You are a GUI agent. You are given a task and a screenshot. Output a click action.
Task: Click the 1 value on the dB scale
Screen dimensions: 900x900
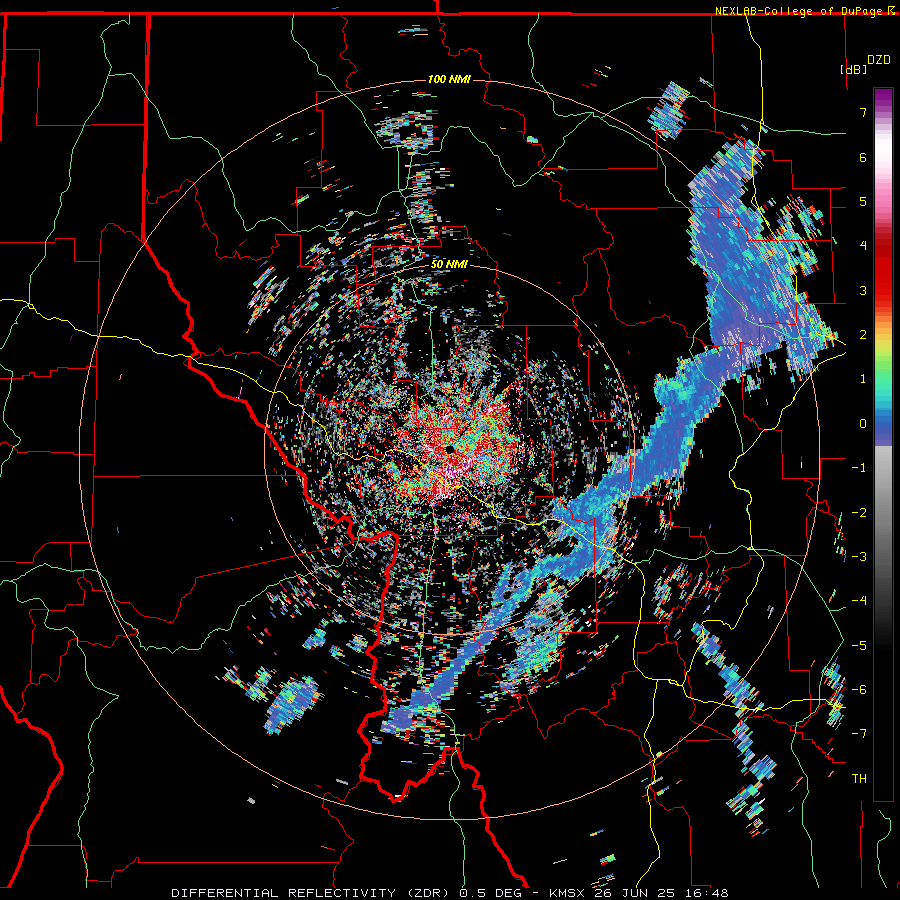point(863,379)
